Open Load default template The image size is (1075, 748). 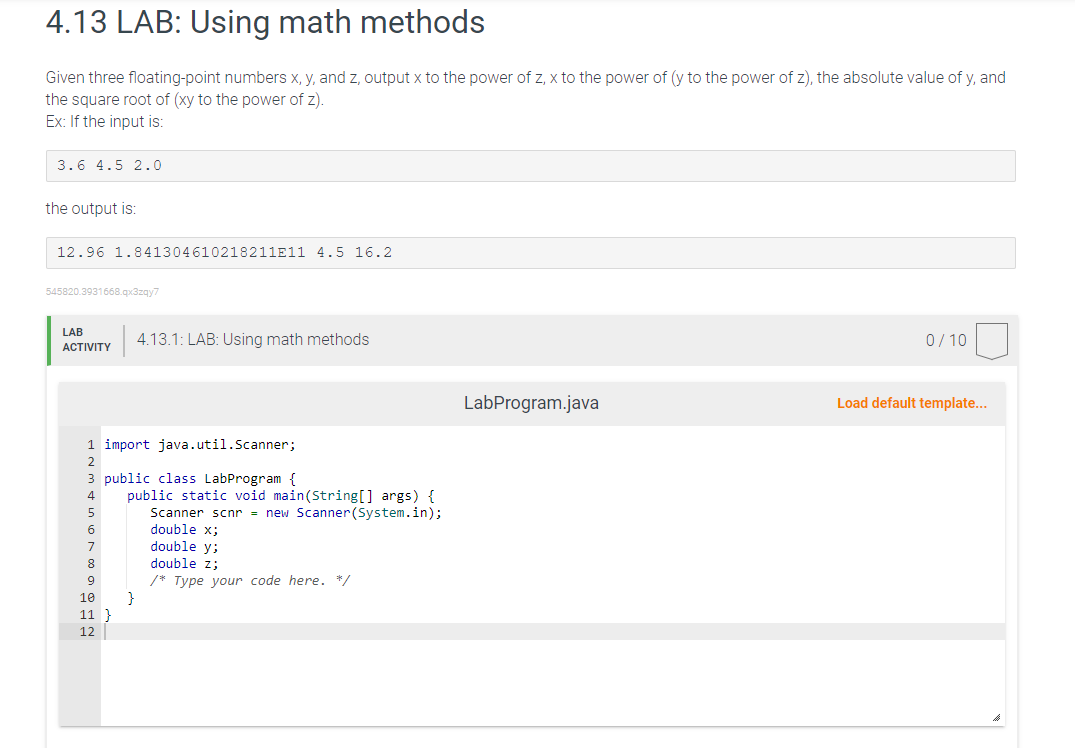point(911,403)
